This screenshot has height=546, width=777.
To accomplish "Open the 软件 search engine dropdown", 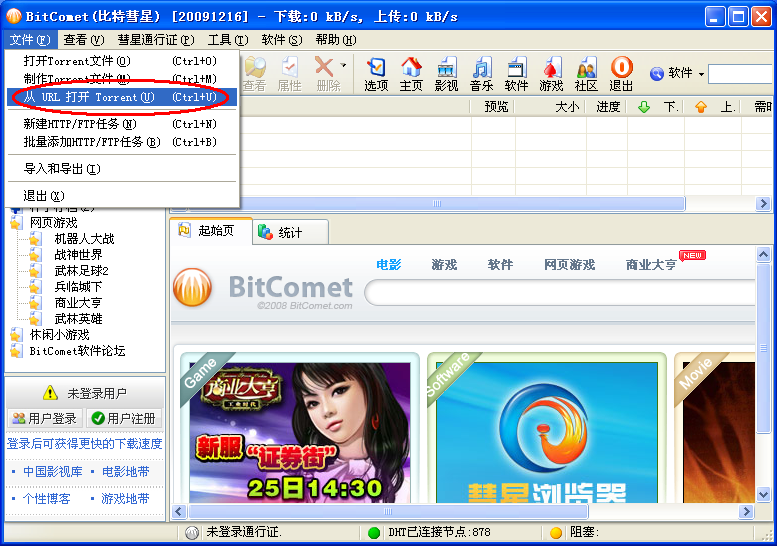I will (x=701, y=74).
